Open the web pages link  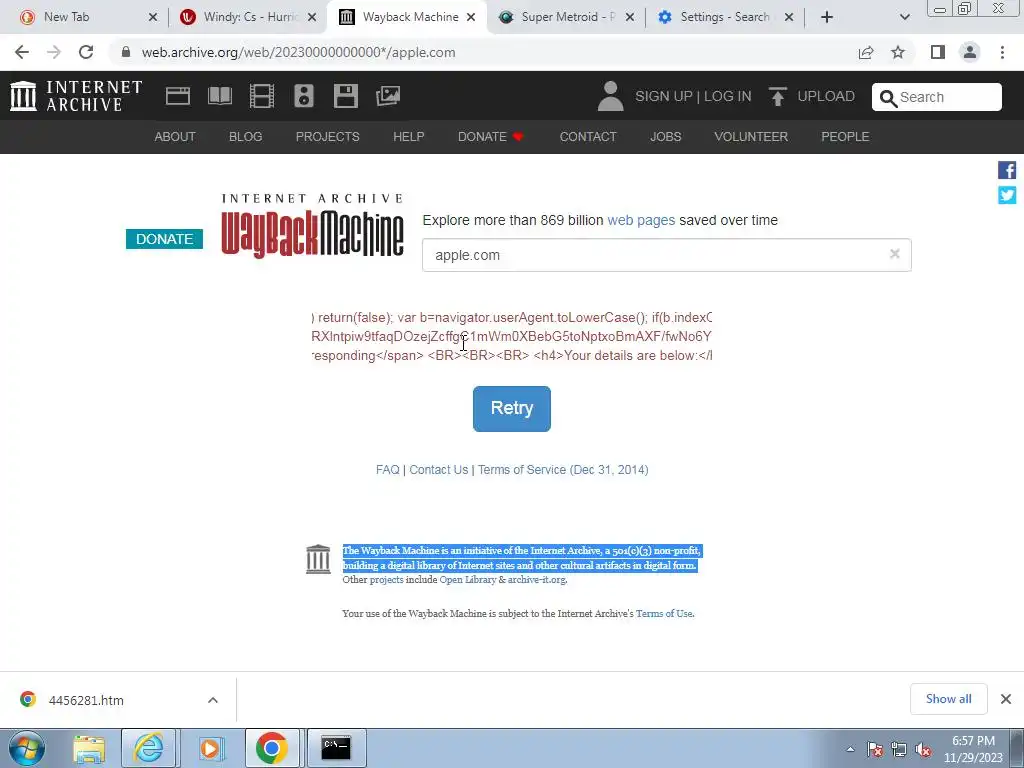[x=641, y=220]
